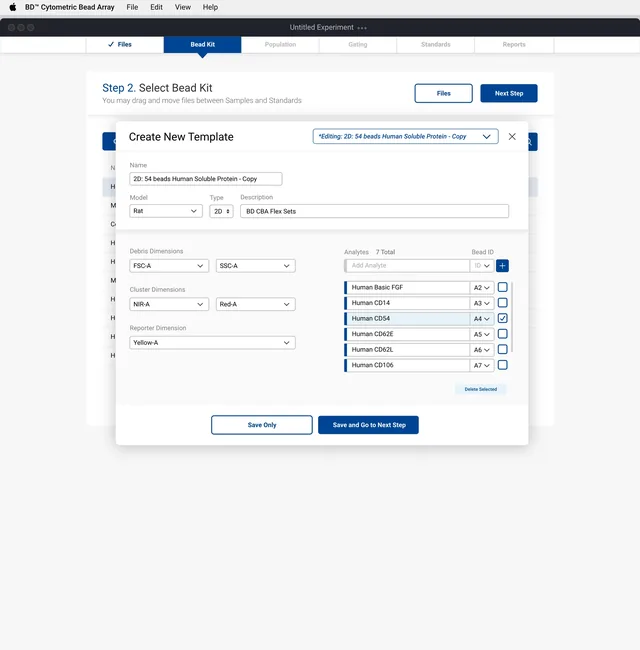640x650 pixels.
Task: Go to the Population tab
Action: [280, 44]
